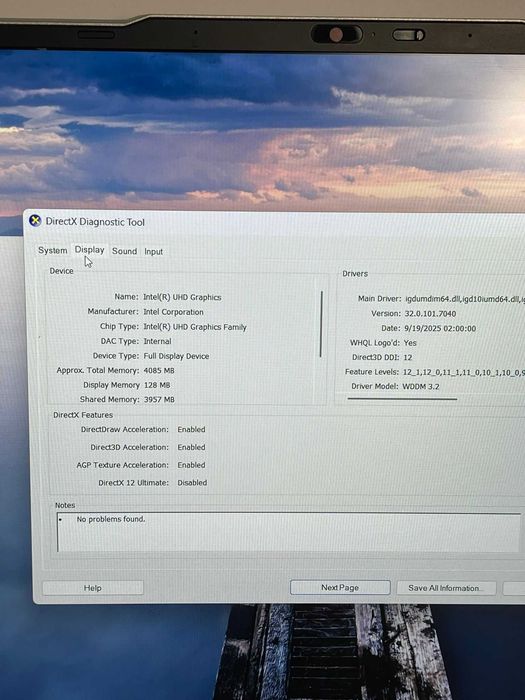Click the Device panel vertical scrollbar

point(321,324)
